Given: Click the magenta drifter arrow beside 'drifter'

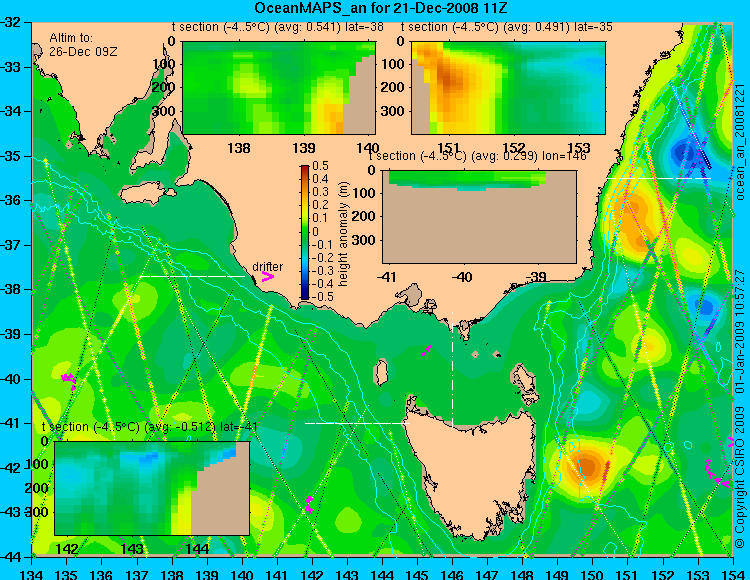Looking at the screenshot, I should [x=267, y=277].
